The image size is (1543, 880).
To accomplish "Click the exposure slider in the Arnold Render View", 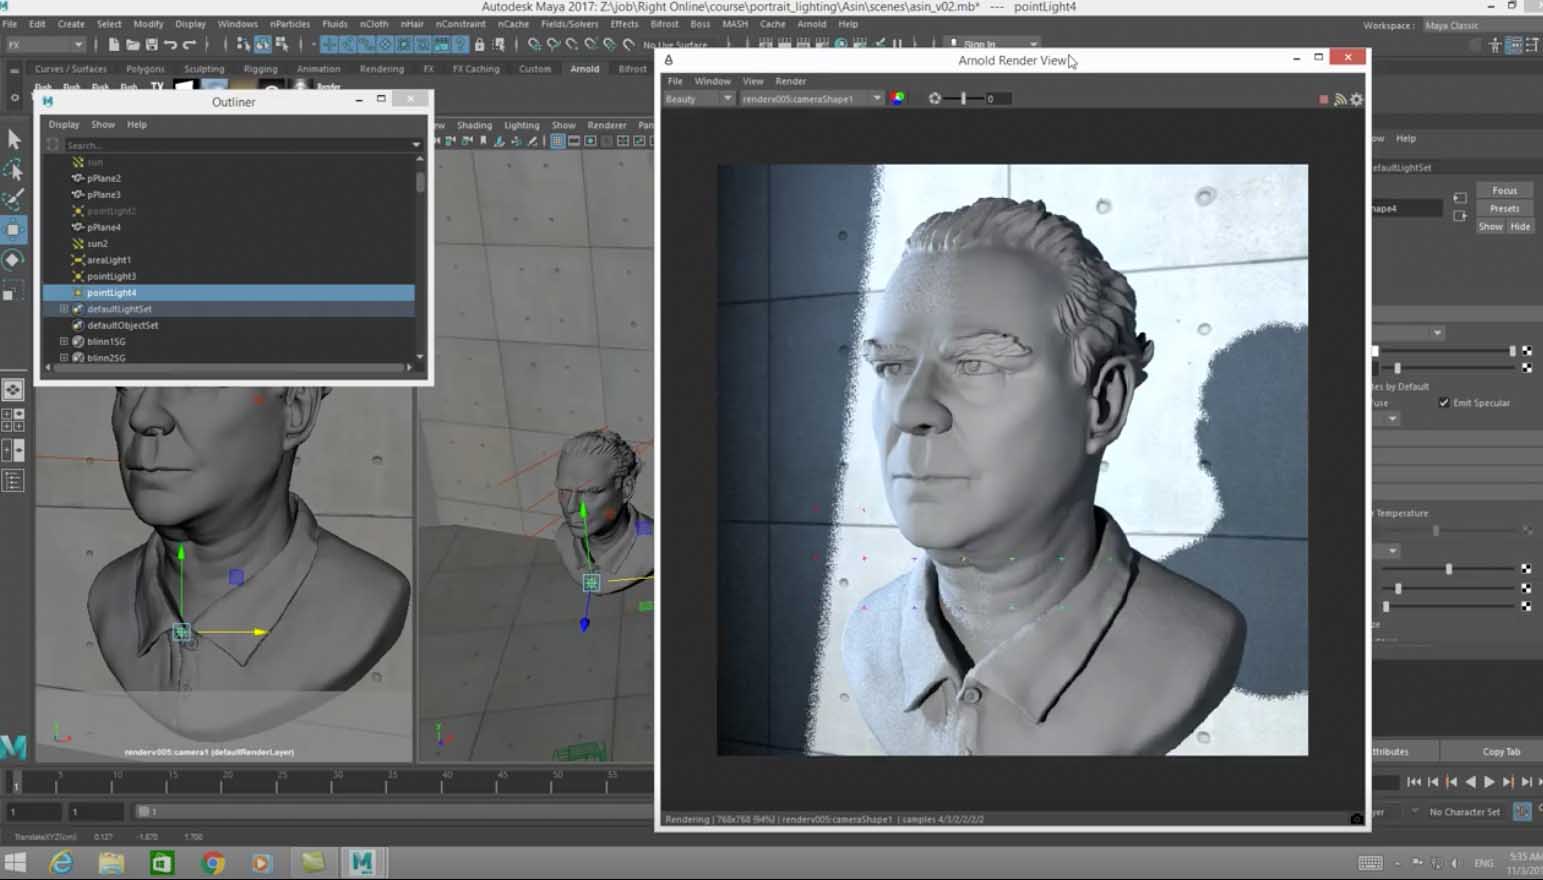I will (963, 99).
